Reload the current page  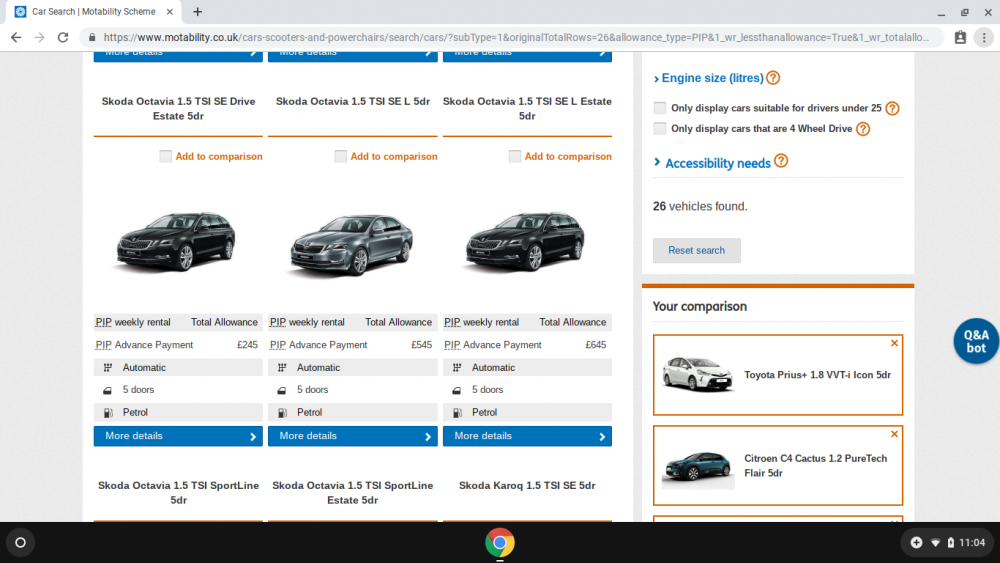pos(62,38)
